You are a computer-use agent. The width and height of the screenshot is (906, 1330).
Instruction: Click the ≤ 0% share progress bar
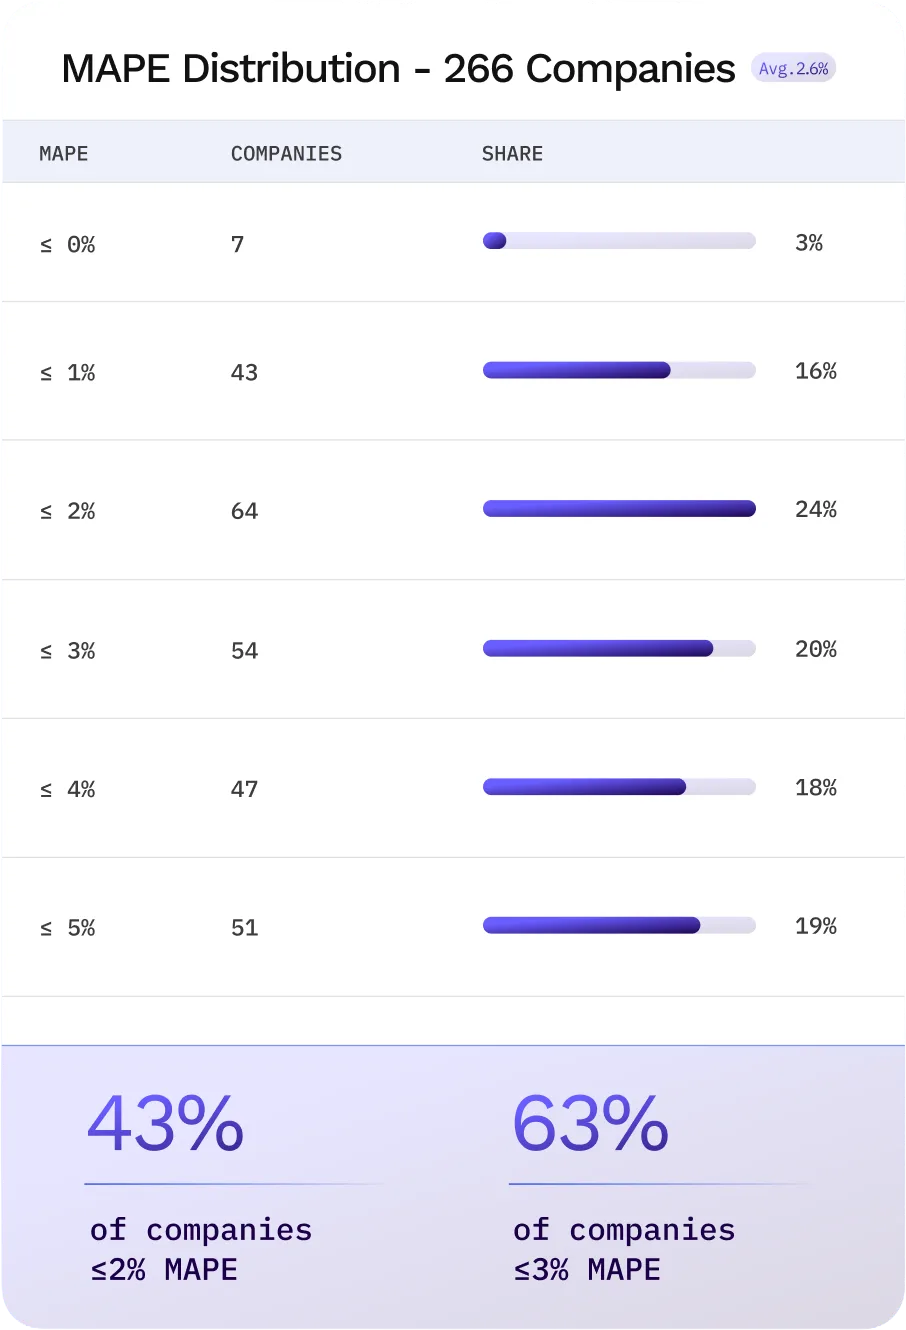[x=619, y=241]
